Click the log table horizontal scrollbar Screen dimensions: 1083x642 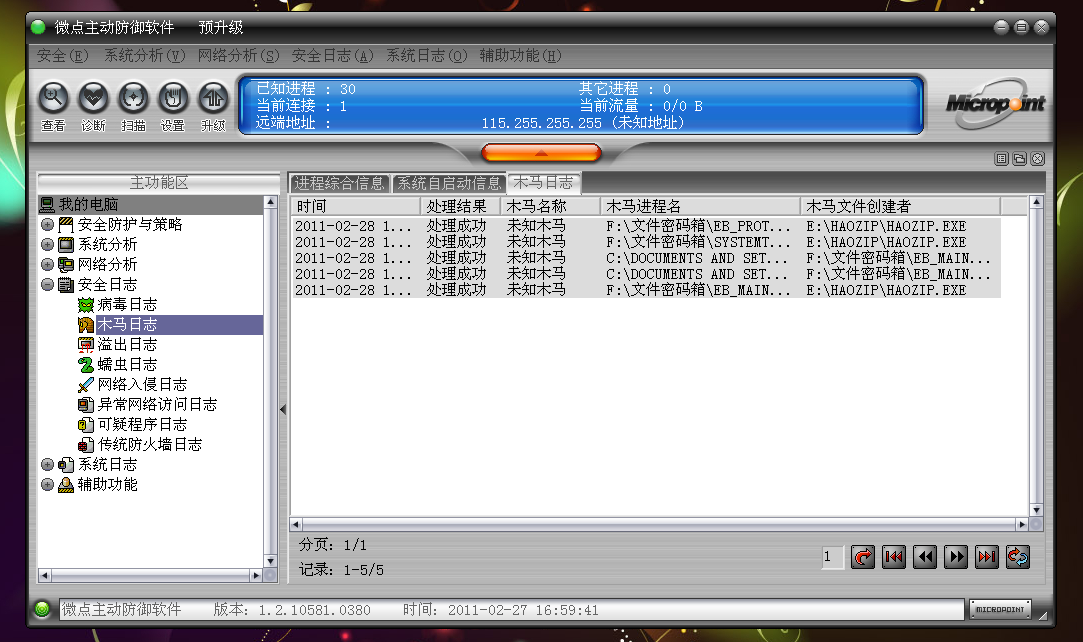[x=659, y=525]
